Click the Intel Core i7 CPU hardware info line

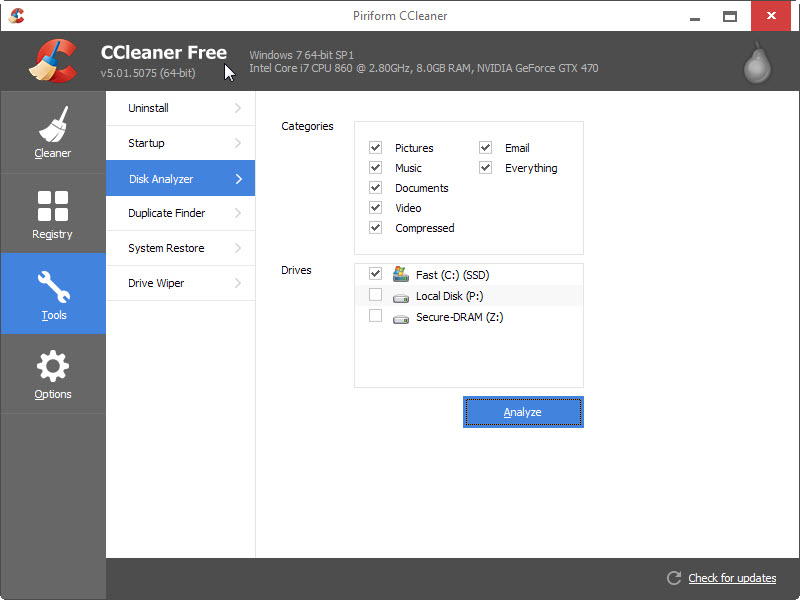click(x=424, y=68)
